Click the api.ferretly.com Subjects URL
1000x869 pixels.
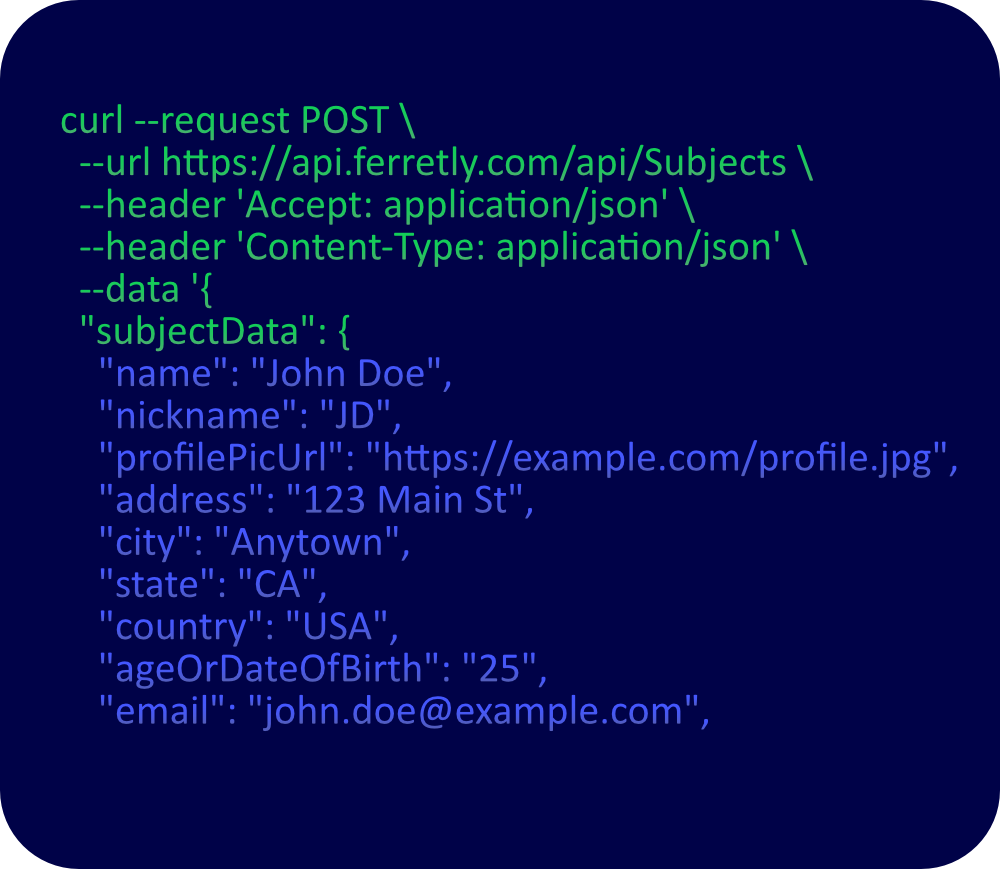[474, 162]
